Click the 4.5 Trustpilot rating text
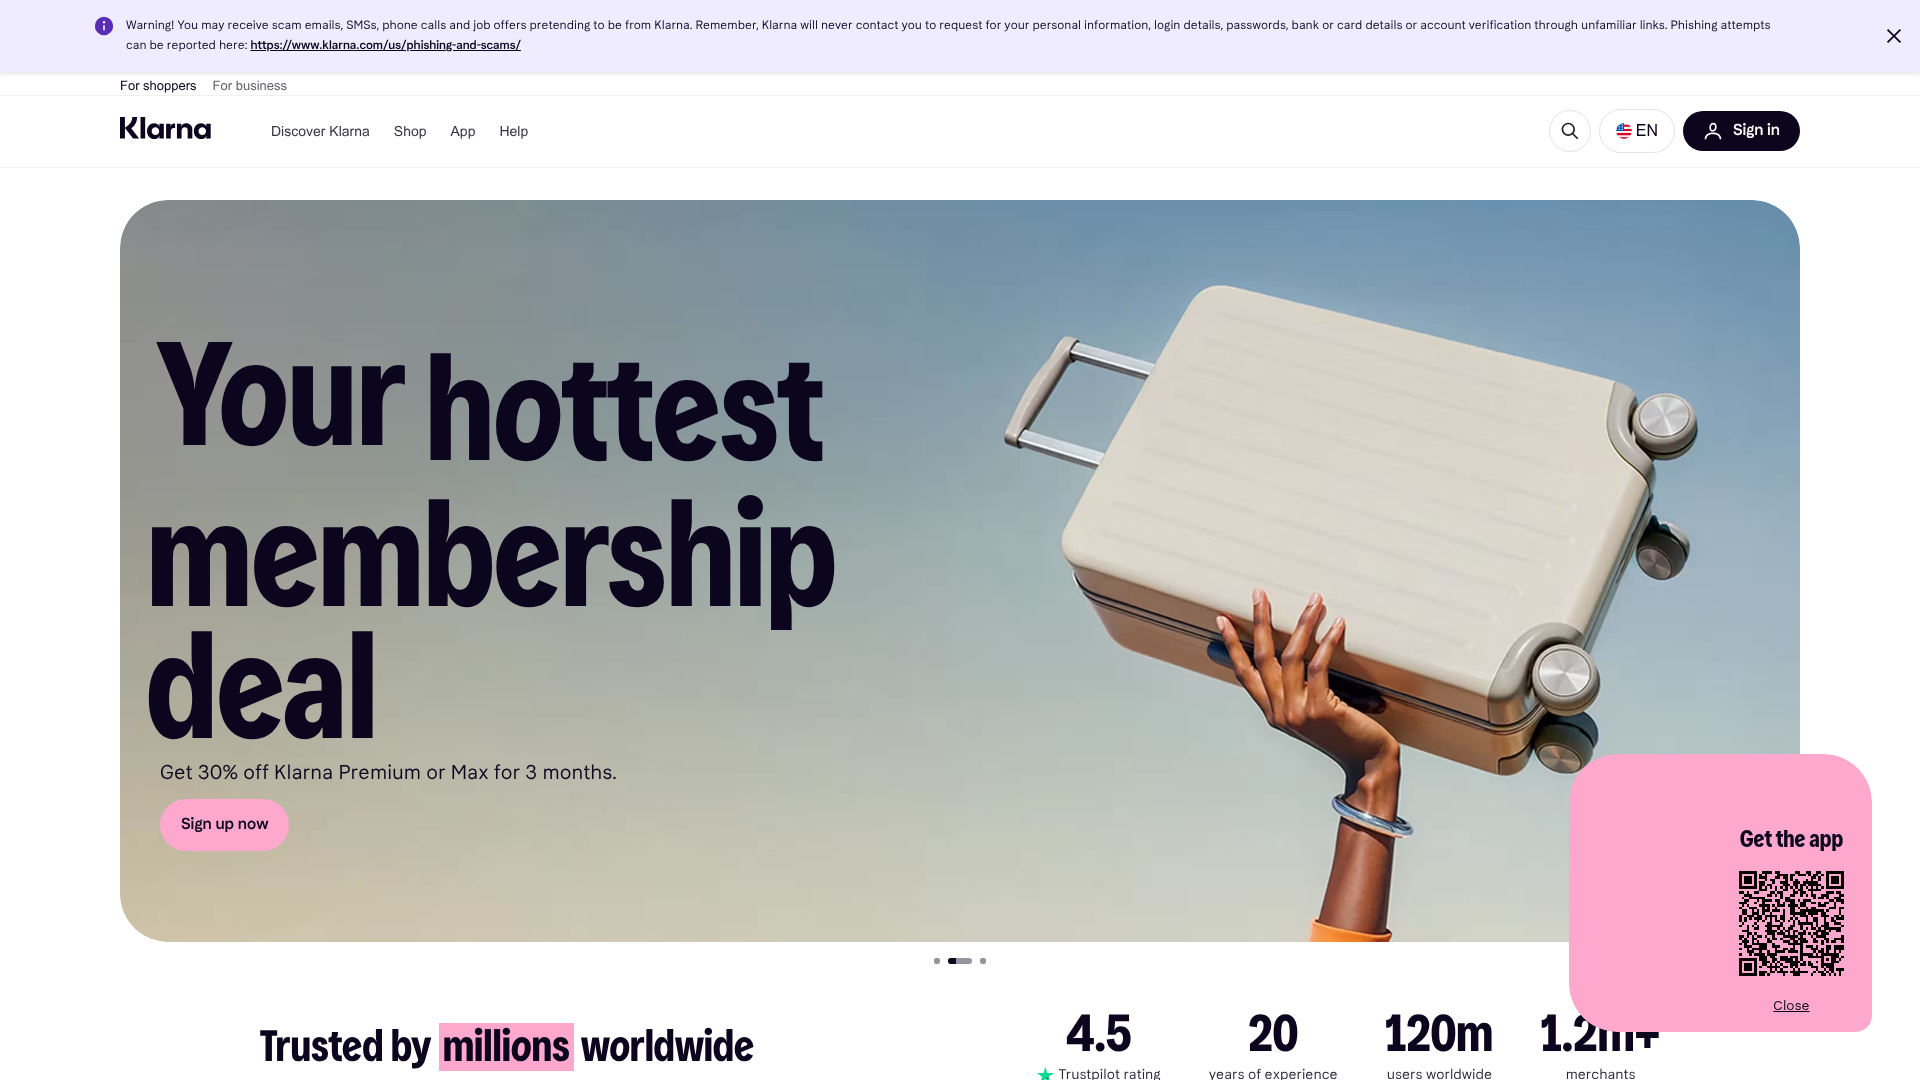 (x=1098, y=1034)
